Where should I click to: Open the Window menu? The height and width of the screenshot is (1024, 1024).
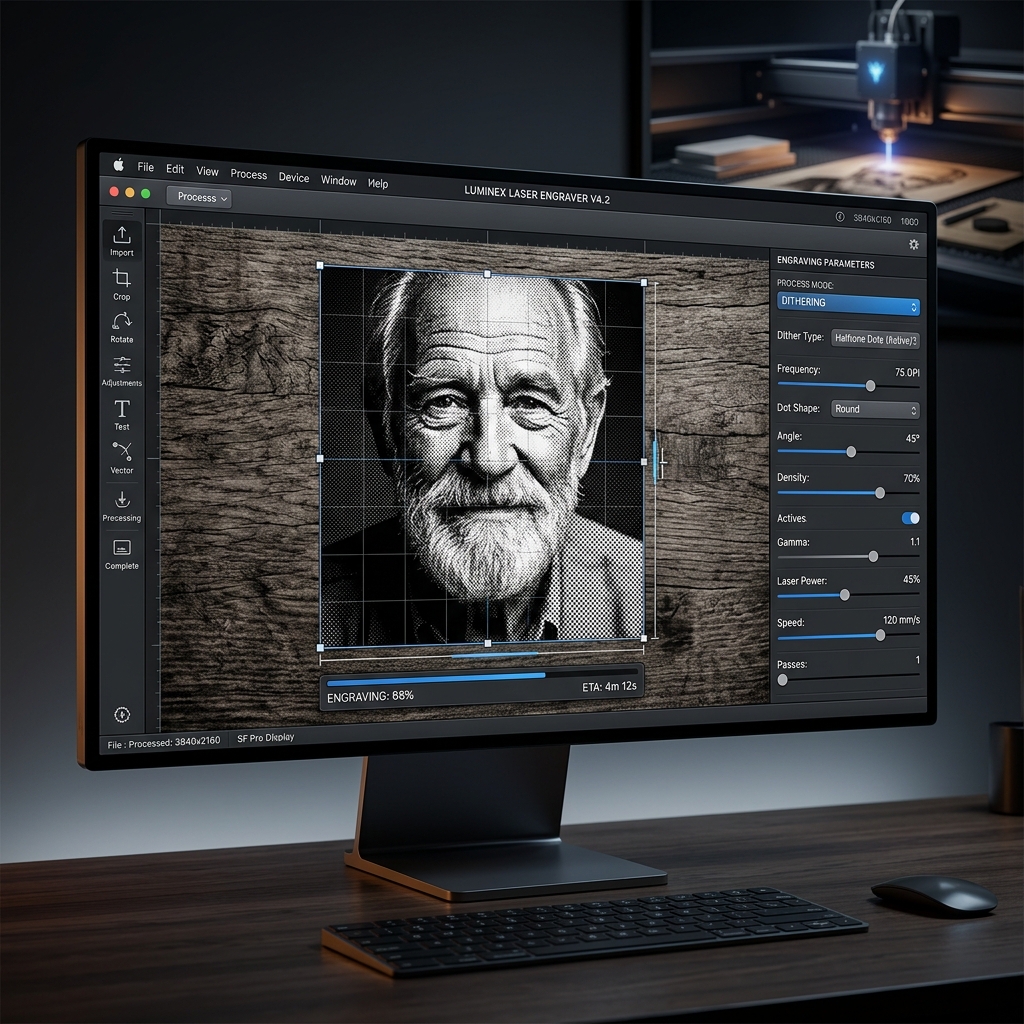(338, 181)
